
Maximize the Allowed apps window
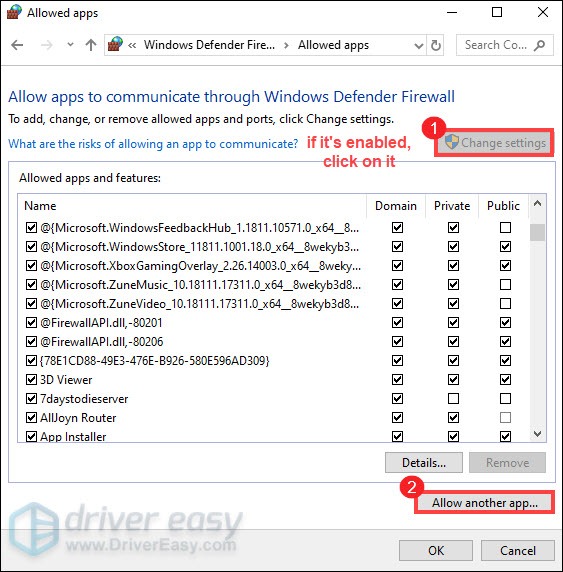click(497, 12)
